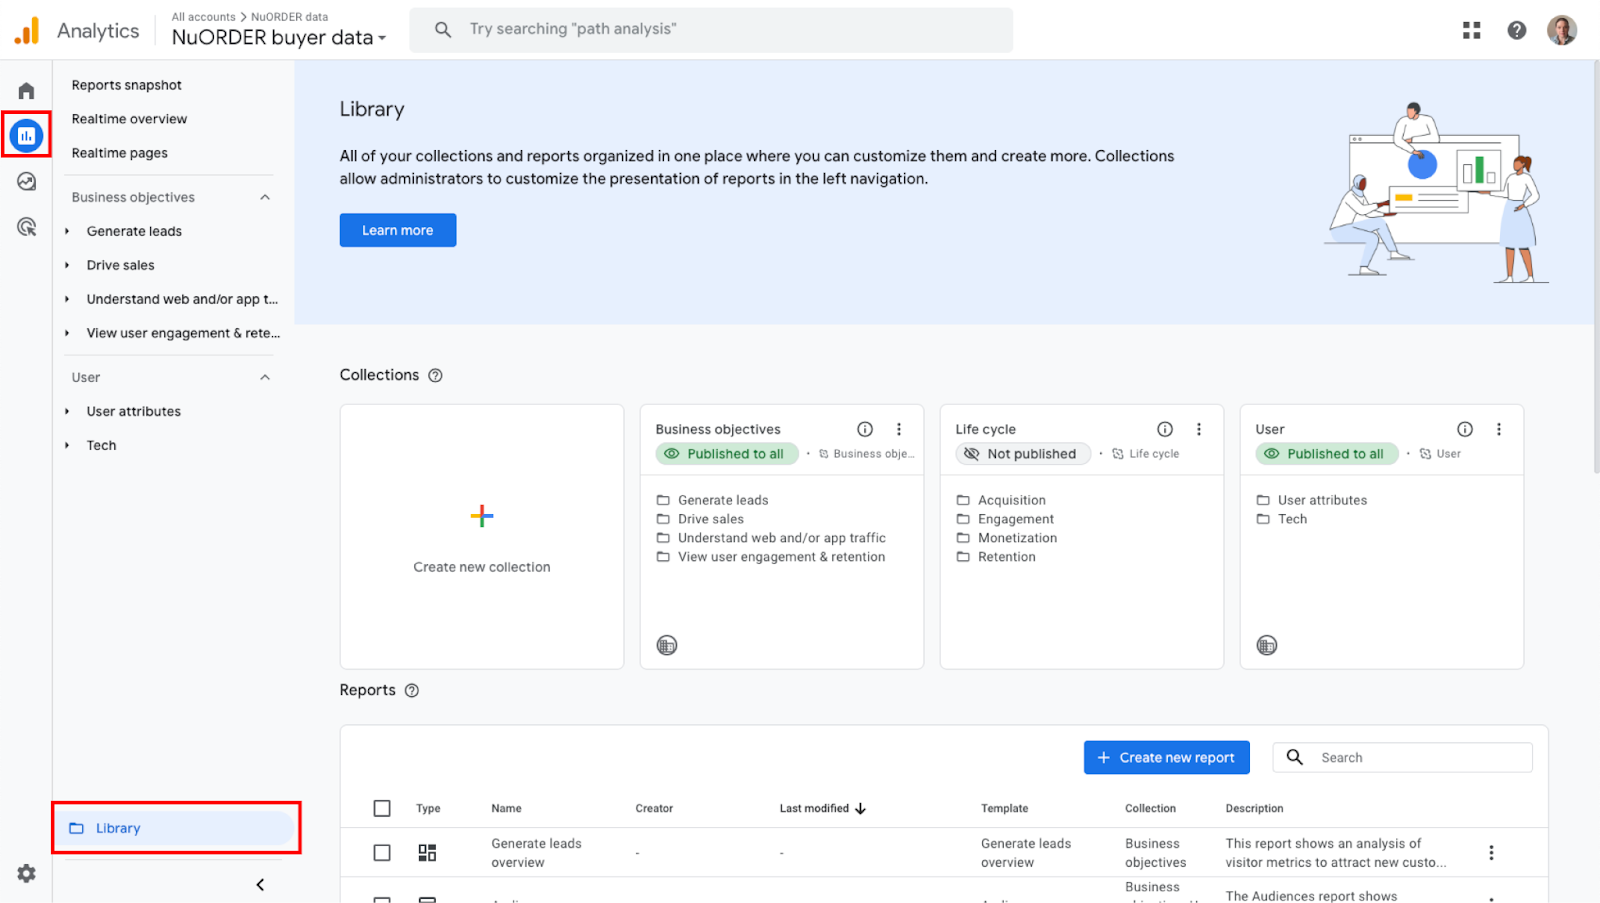Sort by Last modified arrow
Viewport: 1600px width, 903px height.
pos(860,809)
